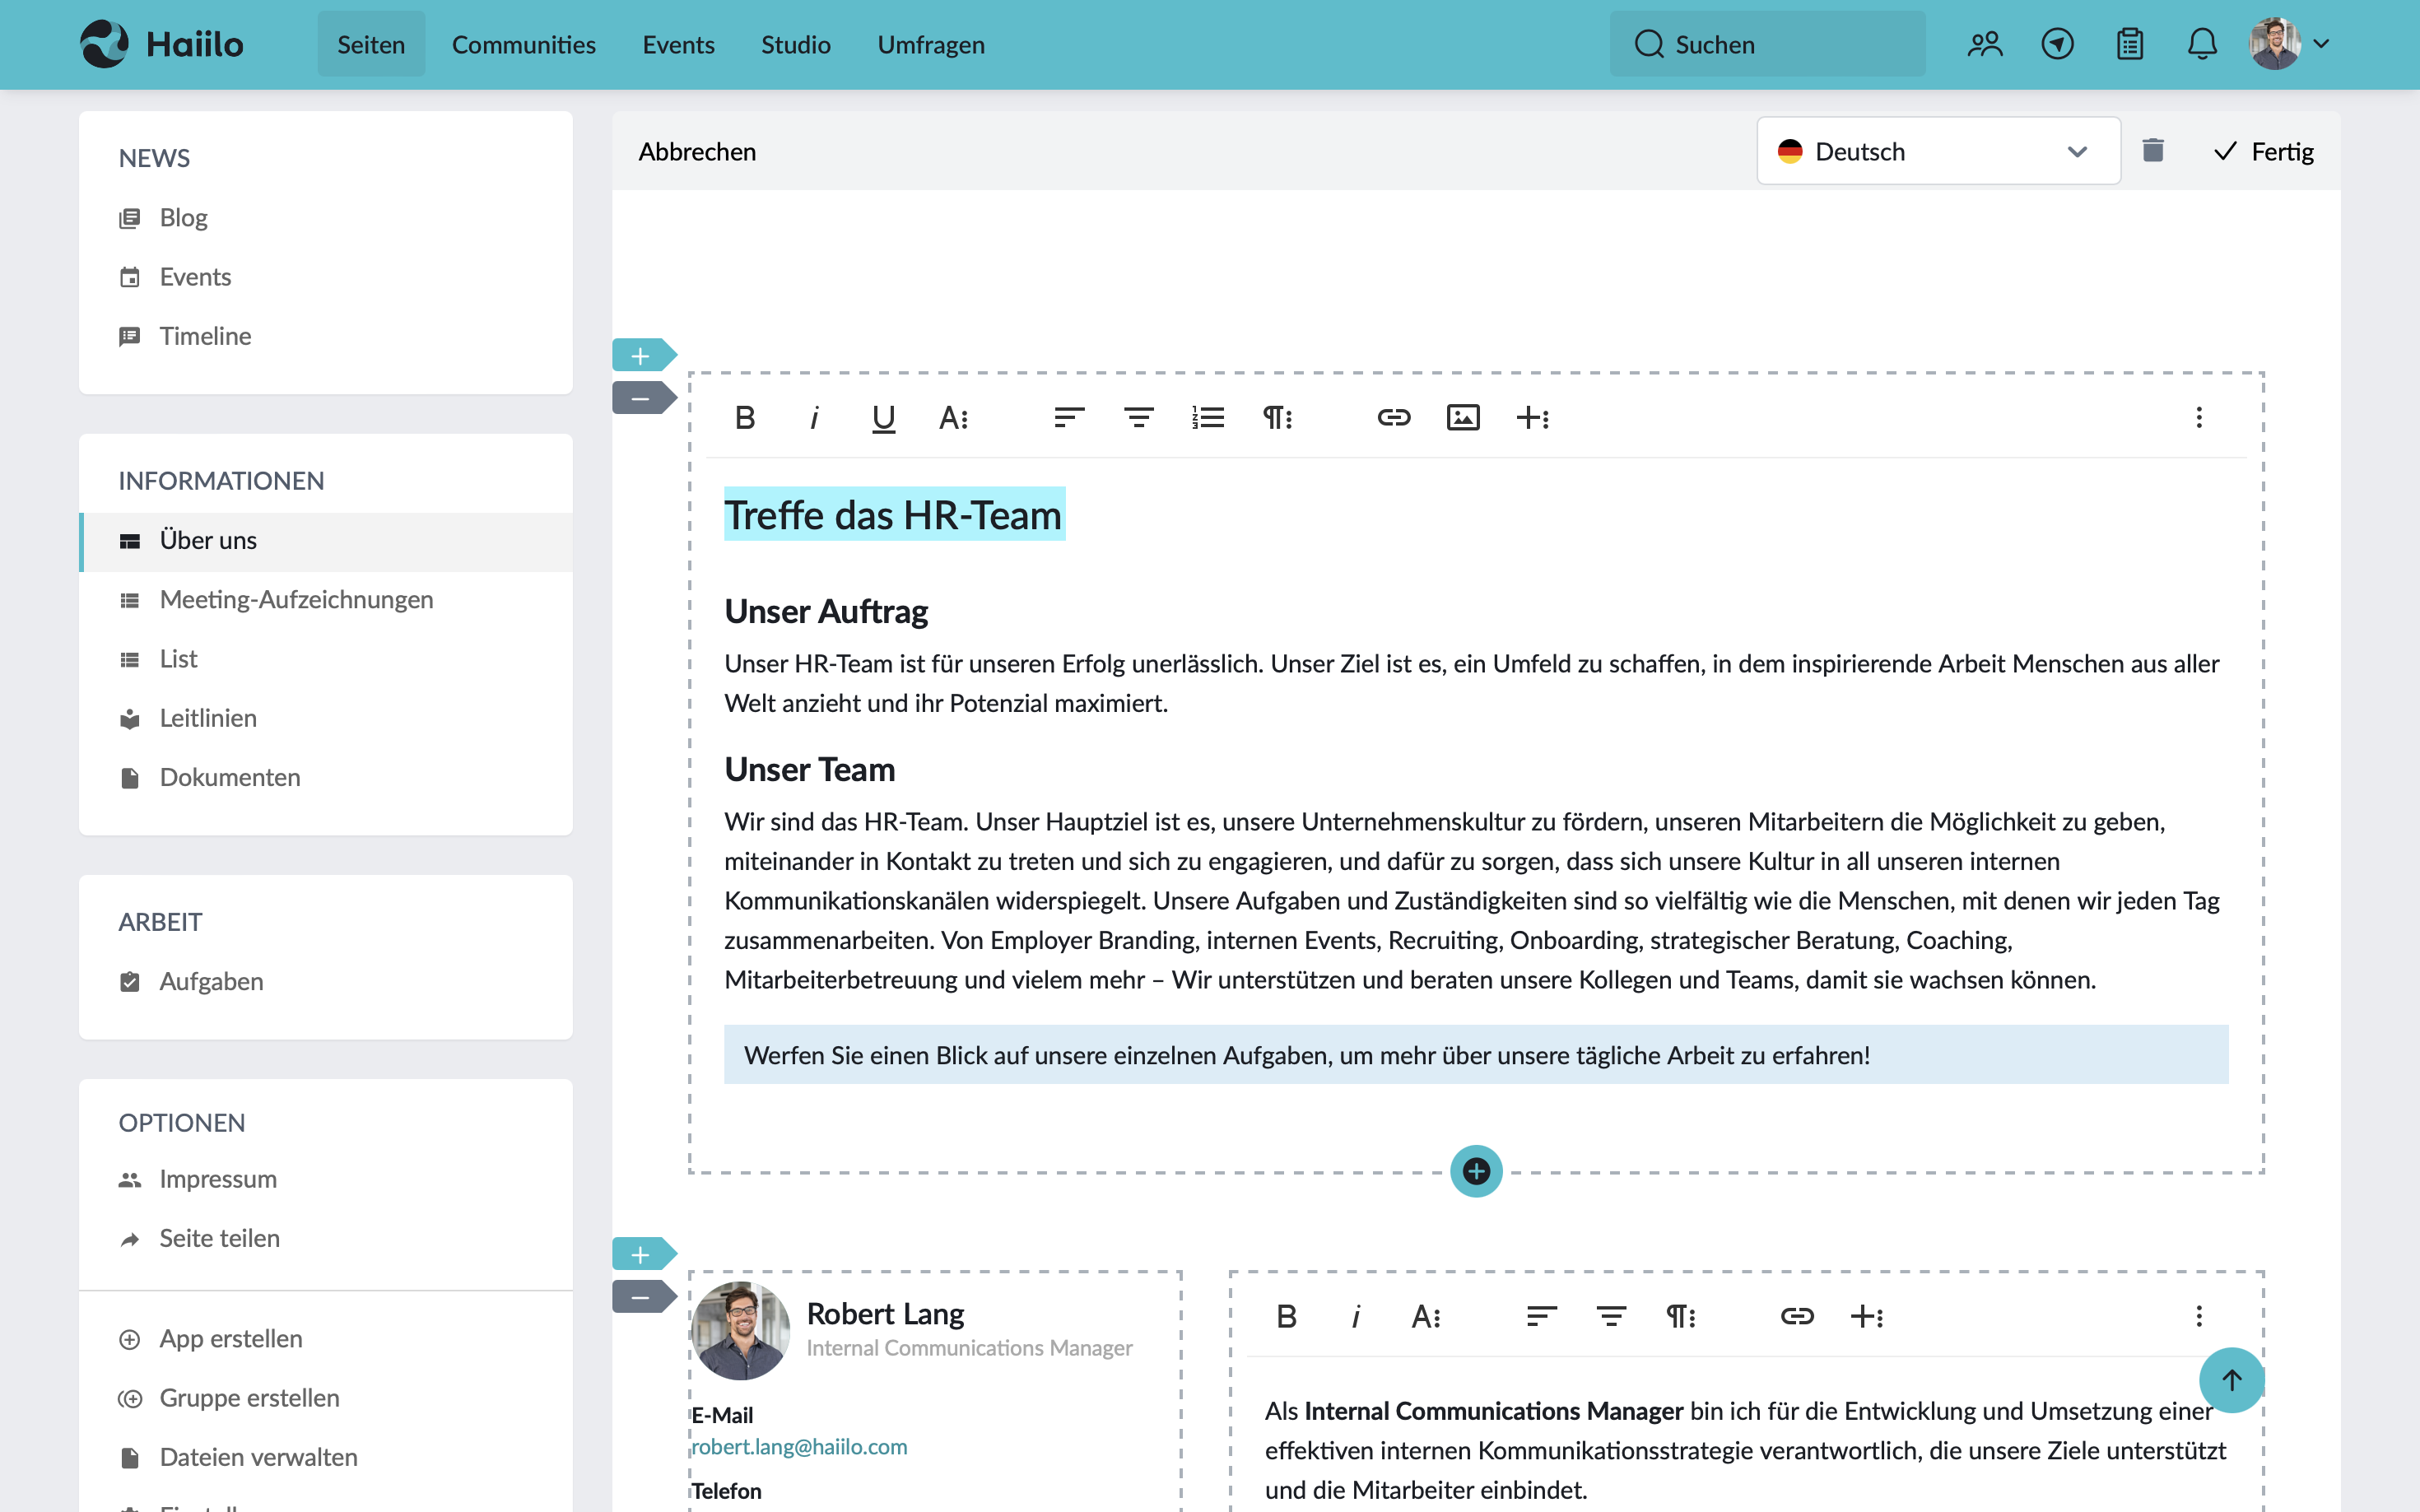Screen dimensions: 2420x1512
Task: Center text in lower text editor
Action: [1611, 1316]
